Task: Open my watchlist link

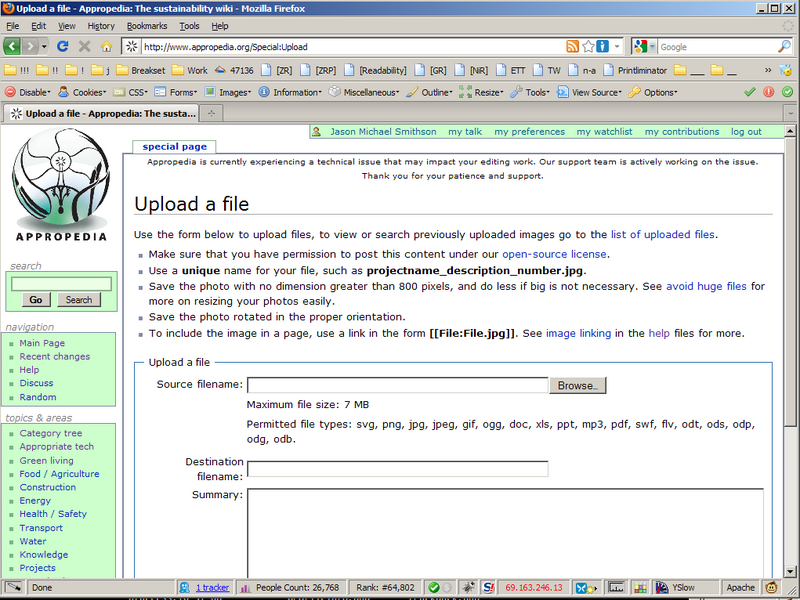Action: tap(604, 132)
